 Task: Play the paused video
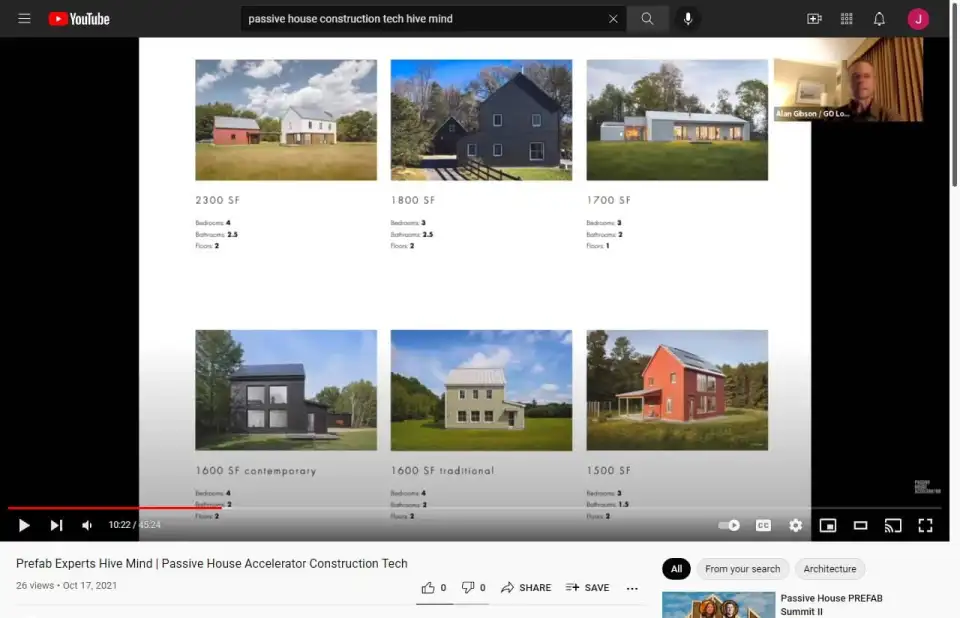(24, 525)
